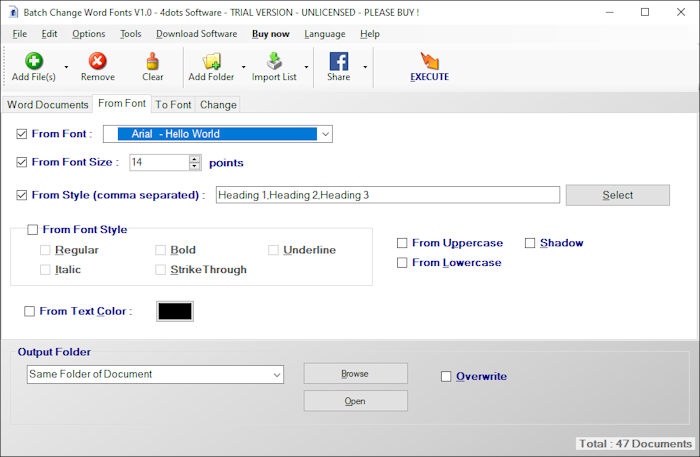Open the Output Folder dropdown
This screenshot has width=700, height=457.
coord(155,374)
